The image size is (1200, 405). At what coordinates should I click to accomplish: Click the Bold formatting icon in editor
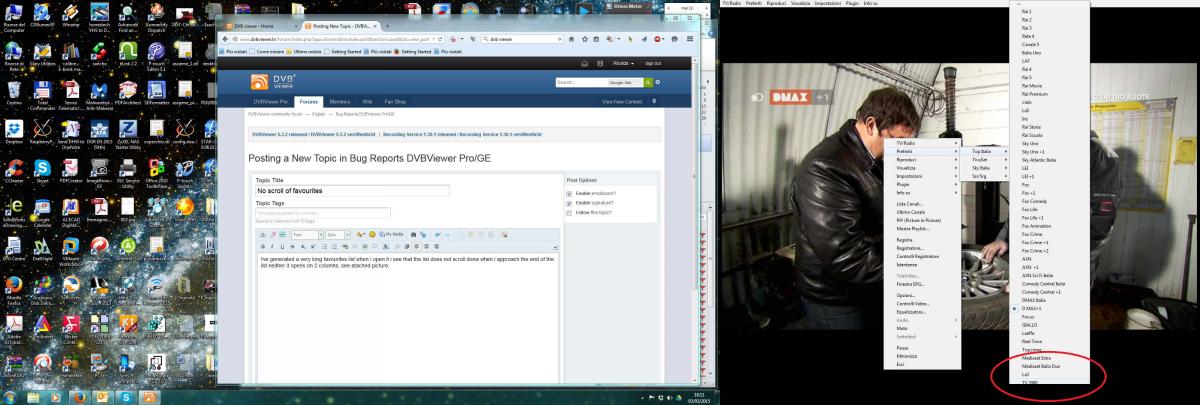(x=265, y=246)
